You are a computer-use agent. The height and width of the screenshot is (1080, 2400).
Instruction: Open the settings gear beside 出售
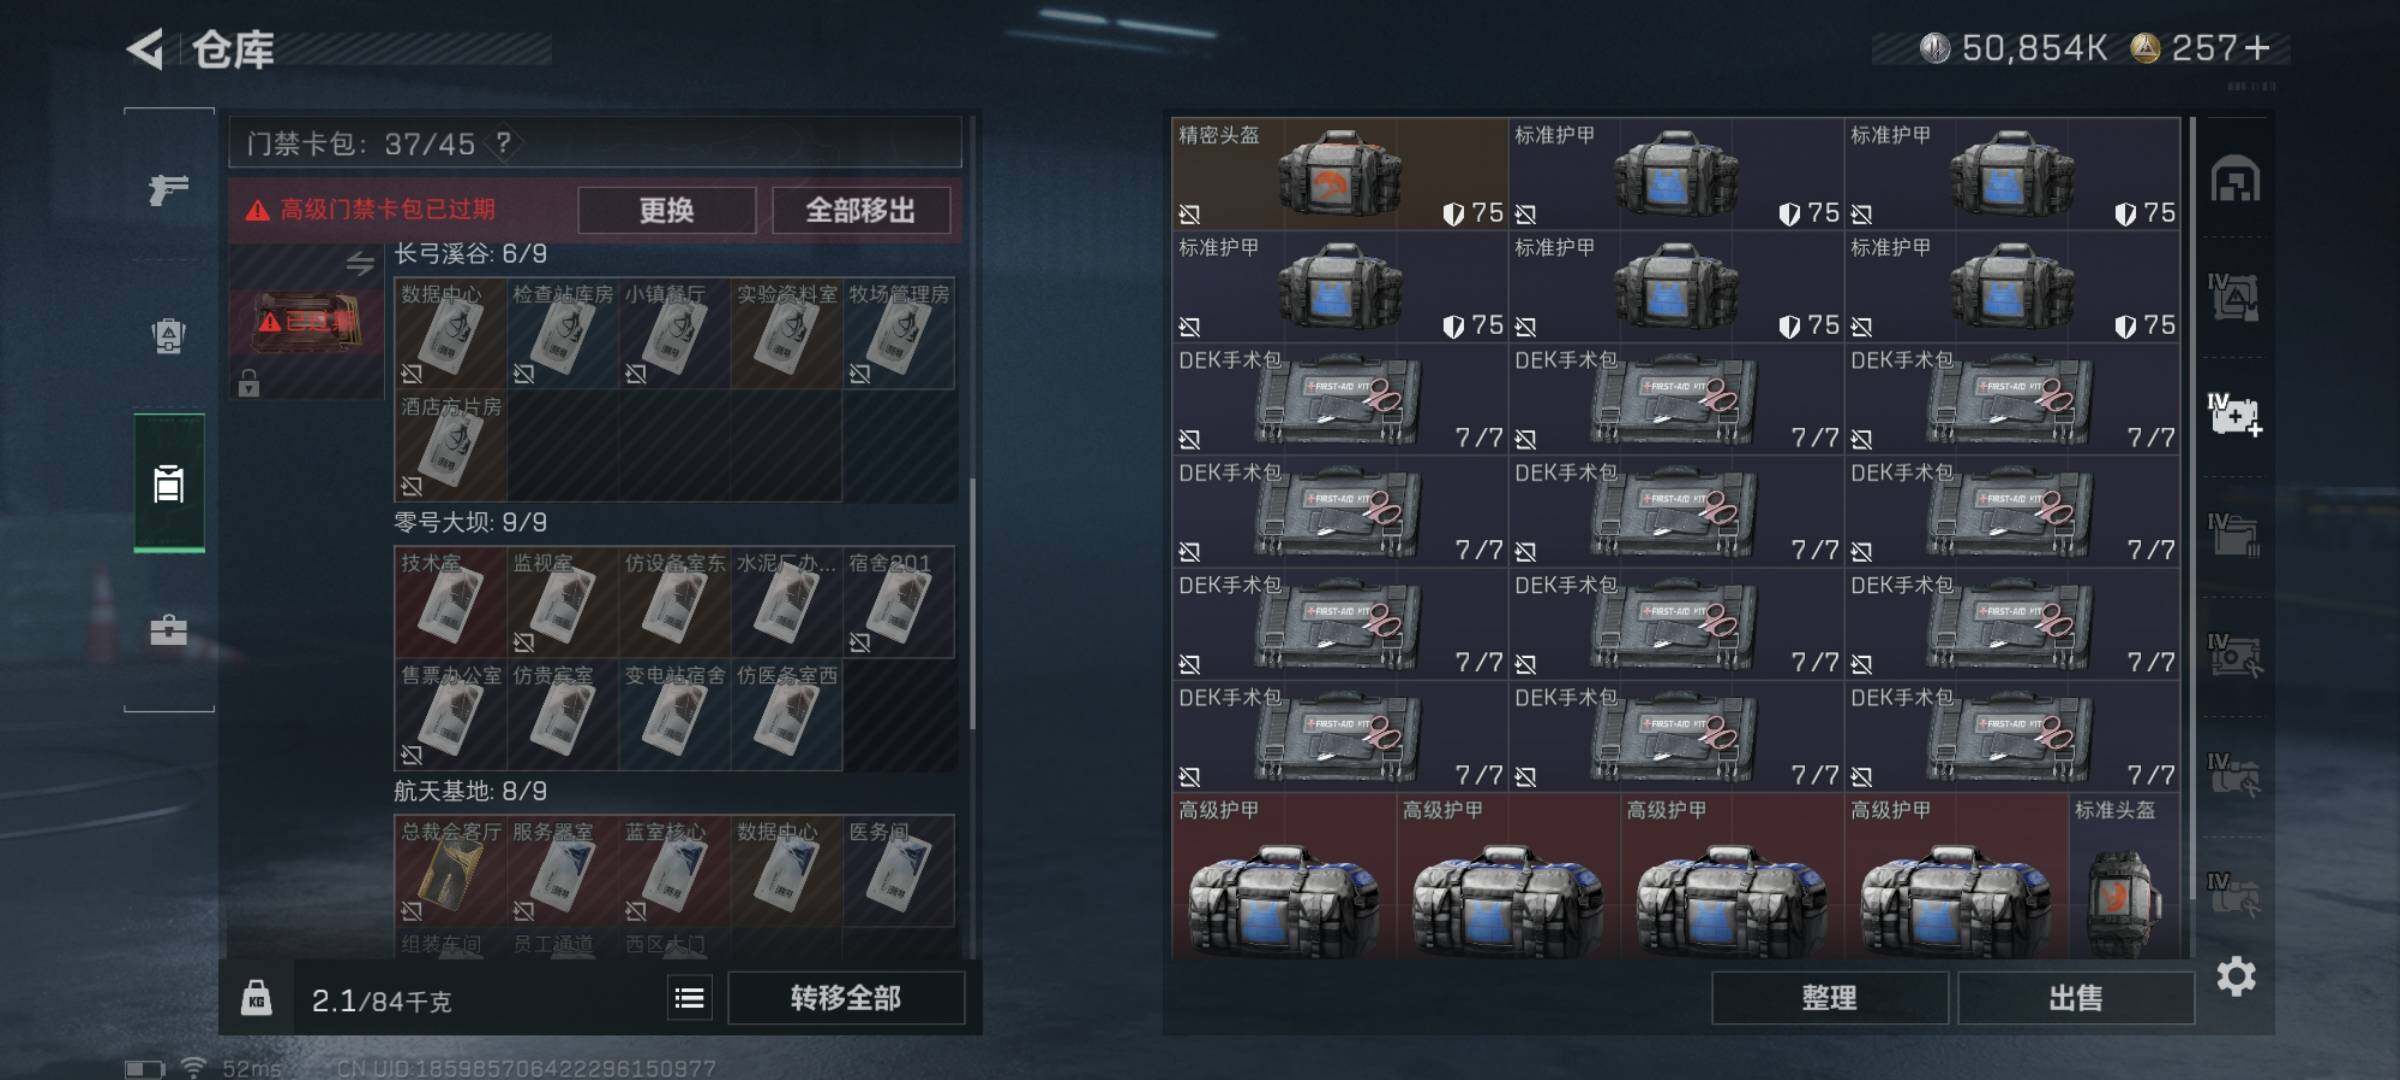tap(2235, 976)
